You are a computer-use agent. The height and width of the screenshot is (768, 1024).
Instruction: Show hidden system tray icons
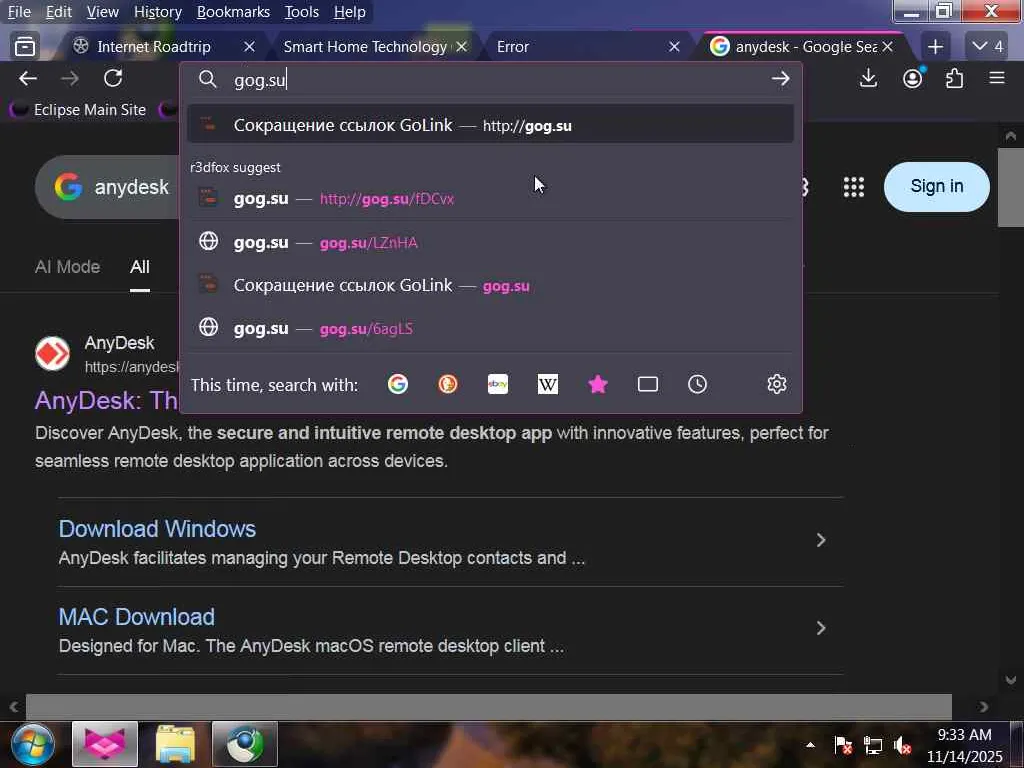tap(810, 744)
